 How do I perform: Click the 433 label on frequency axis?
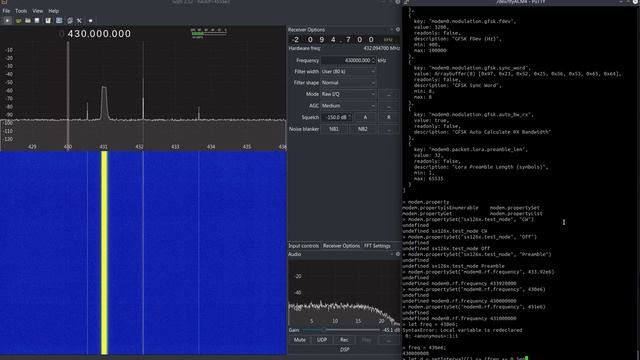pyautogui.click(x=175, y=147)
